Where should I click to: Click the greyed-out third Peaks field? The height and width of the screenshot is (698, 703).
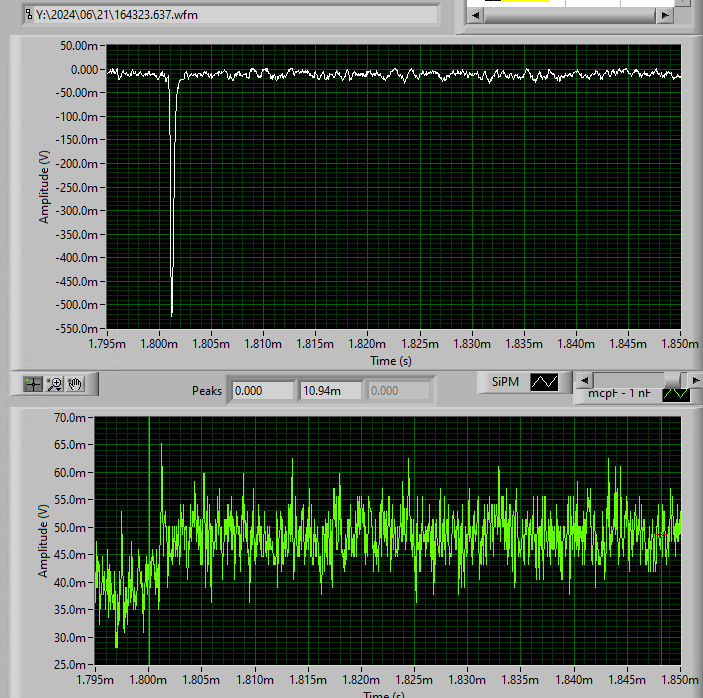(x=398, y=391)
